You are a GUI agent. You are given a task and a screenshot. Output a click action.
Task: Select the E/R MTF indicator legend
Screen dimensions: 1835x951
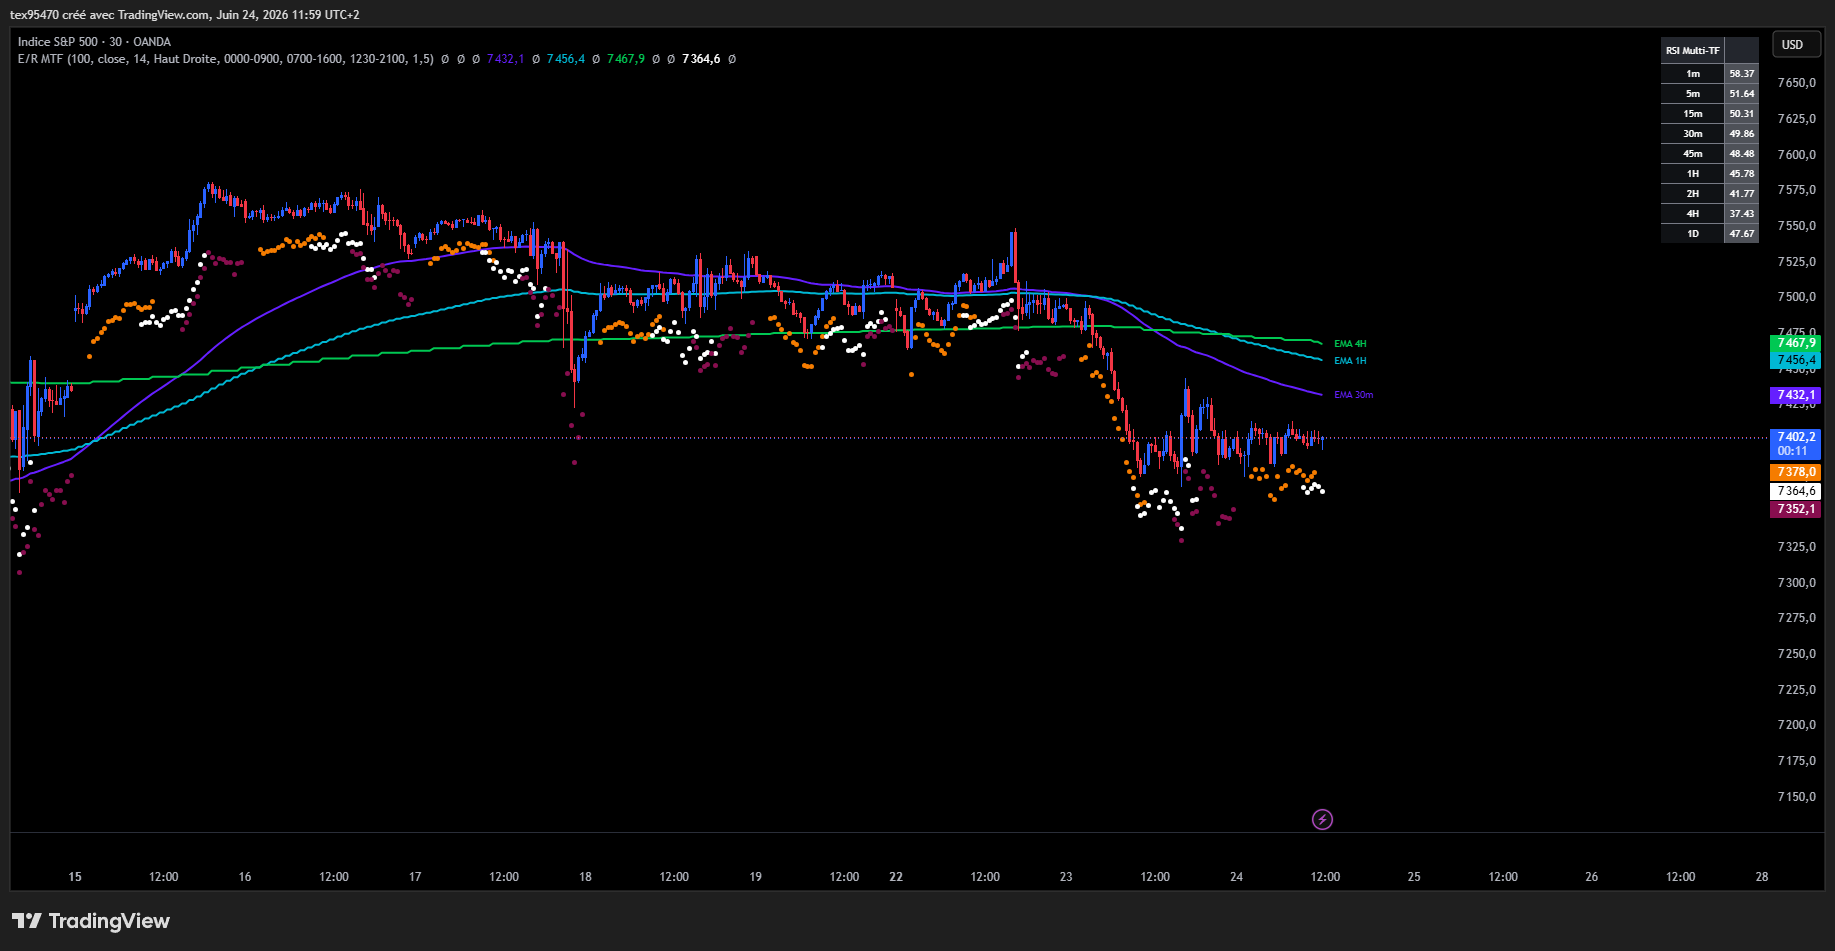click(x=225, y=59)
